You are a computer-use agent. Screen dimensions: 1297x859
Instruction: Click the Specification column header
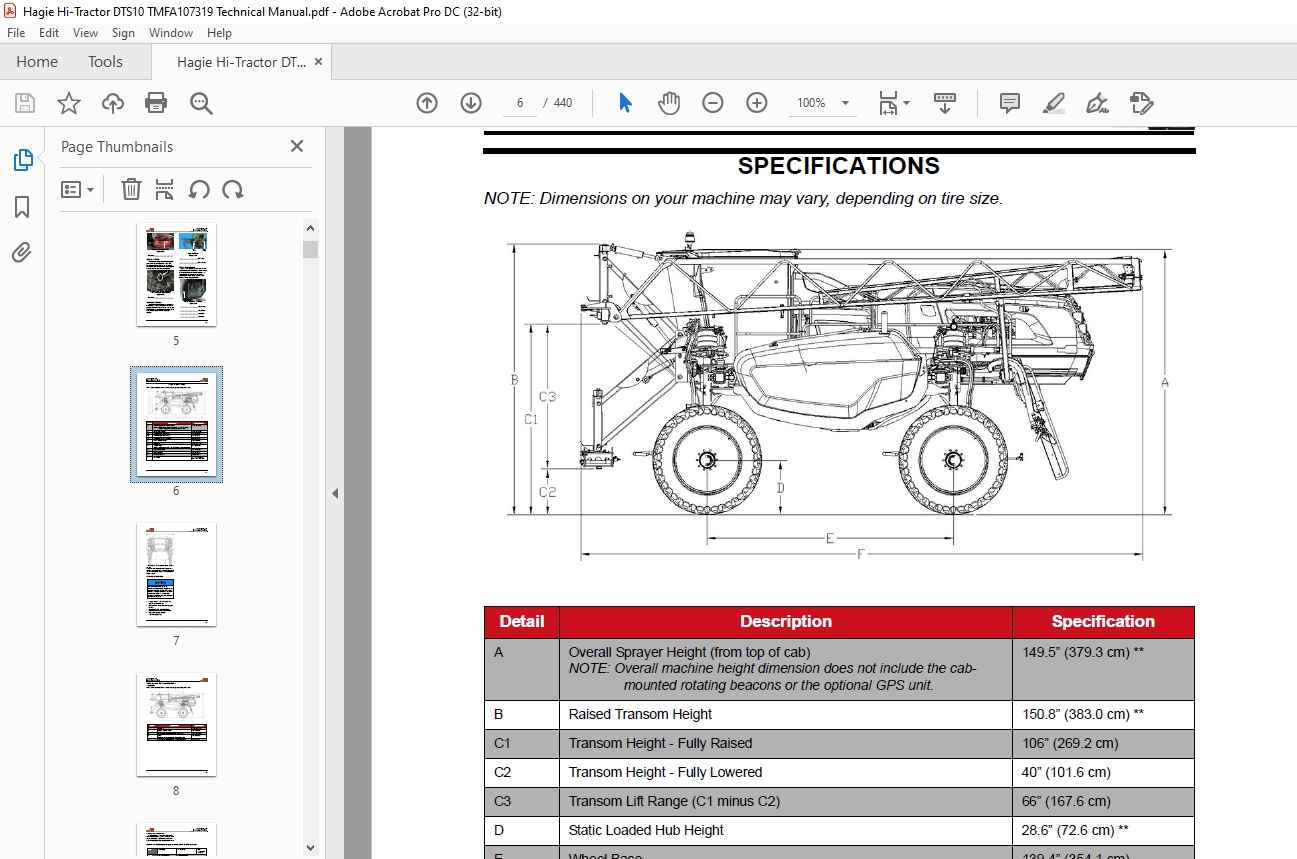1103,622
